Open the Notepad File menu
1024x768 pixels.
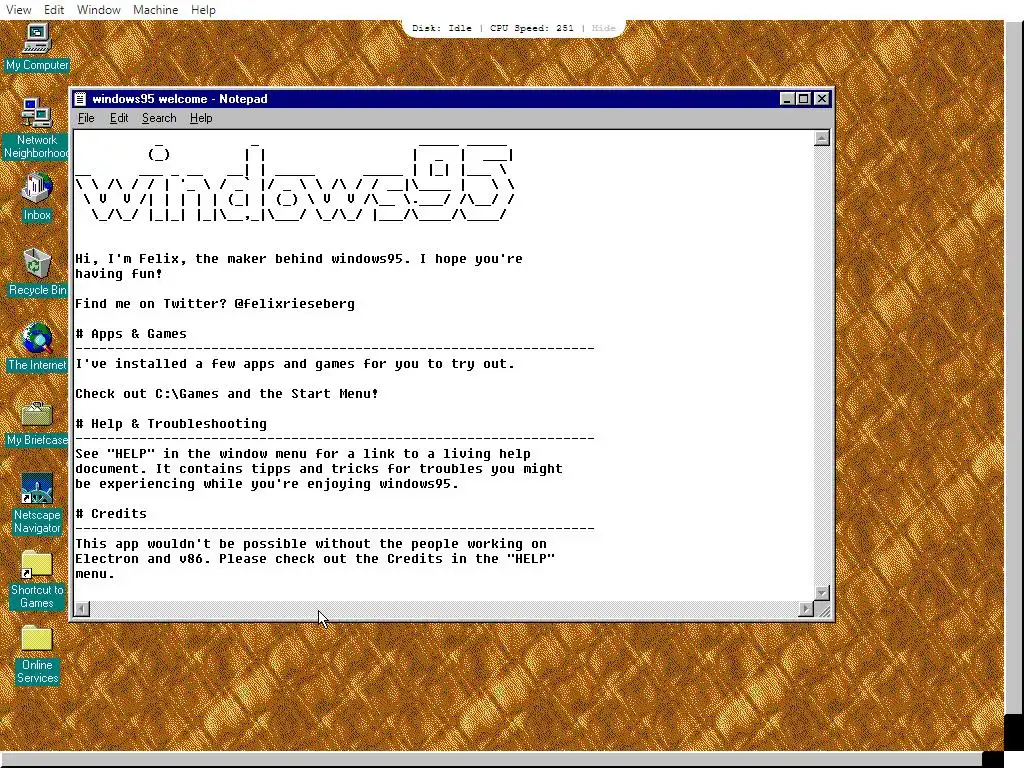click(x=86, y=118)
